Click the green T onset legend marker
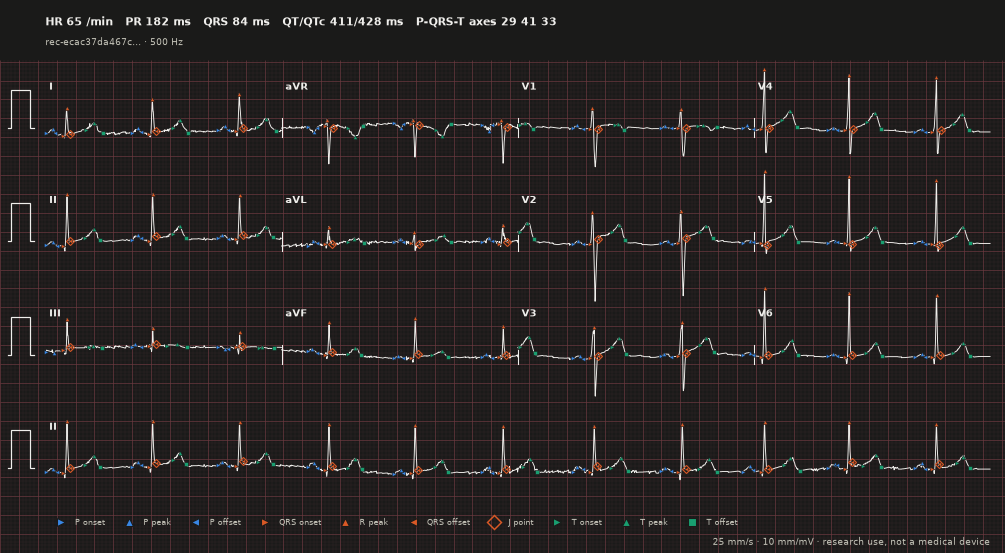1005x553 pixels. click(x=557, y=522)
